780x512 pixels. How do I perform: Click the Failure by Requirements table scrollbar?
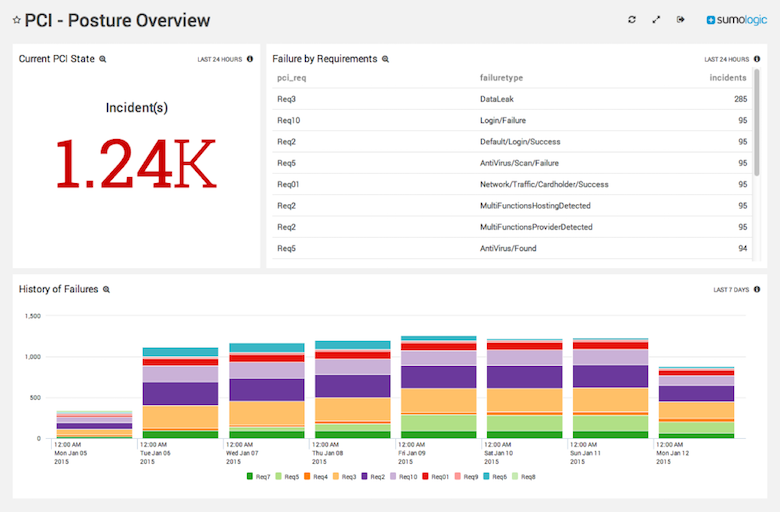[x=757, y=122]
